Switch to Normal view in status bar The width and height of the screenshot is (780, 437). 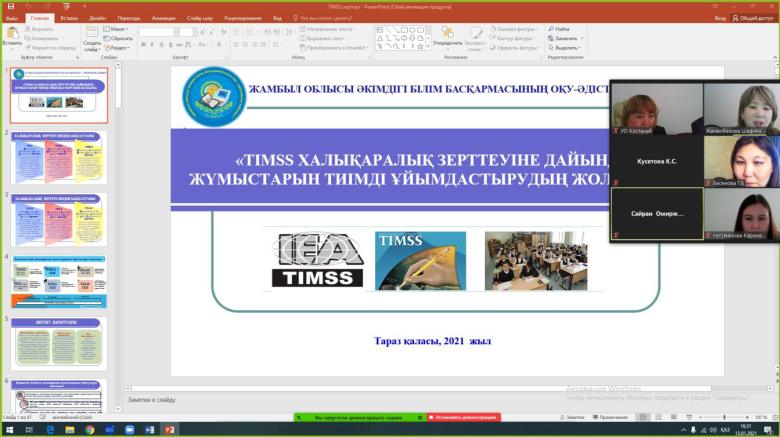point(643,417)
